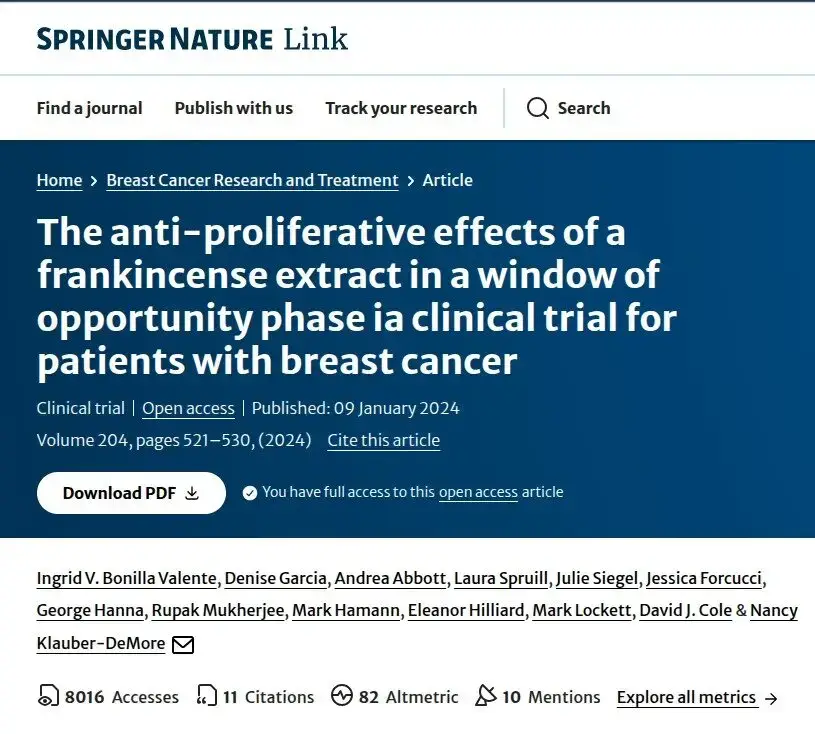The image size is (815, 734).
Task: Go to the Home breadcrumb link
Action: click(x=59, y=180)
